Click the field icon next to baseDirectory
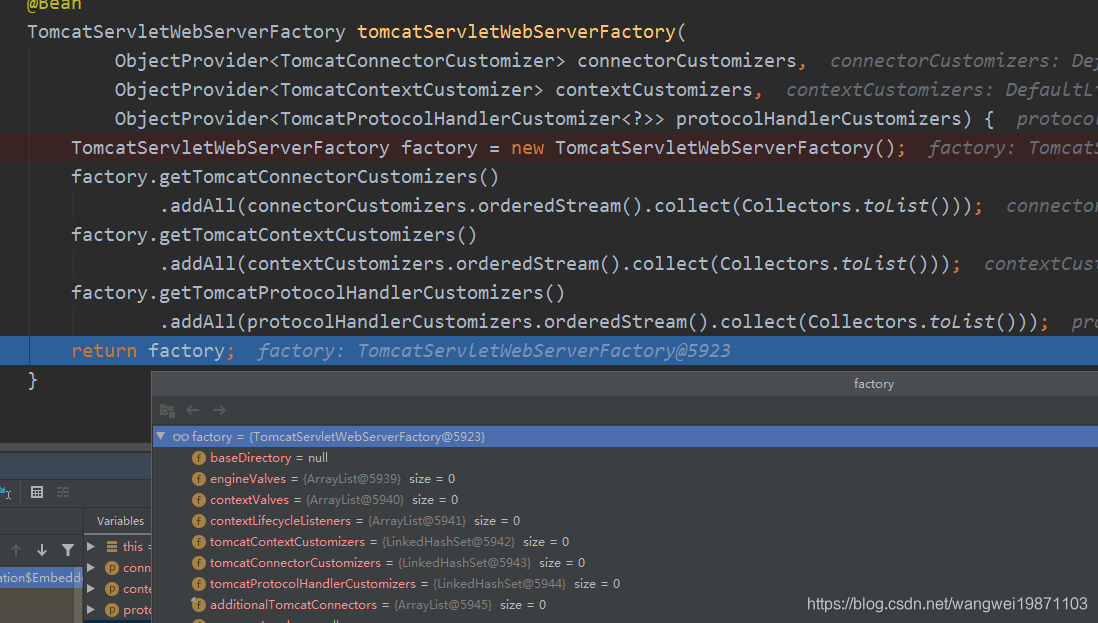The height and width of the screenshot is (623, 1098). pyautogui.click(x=199, y=458)
